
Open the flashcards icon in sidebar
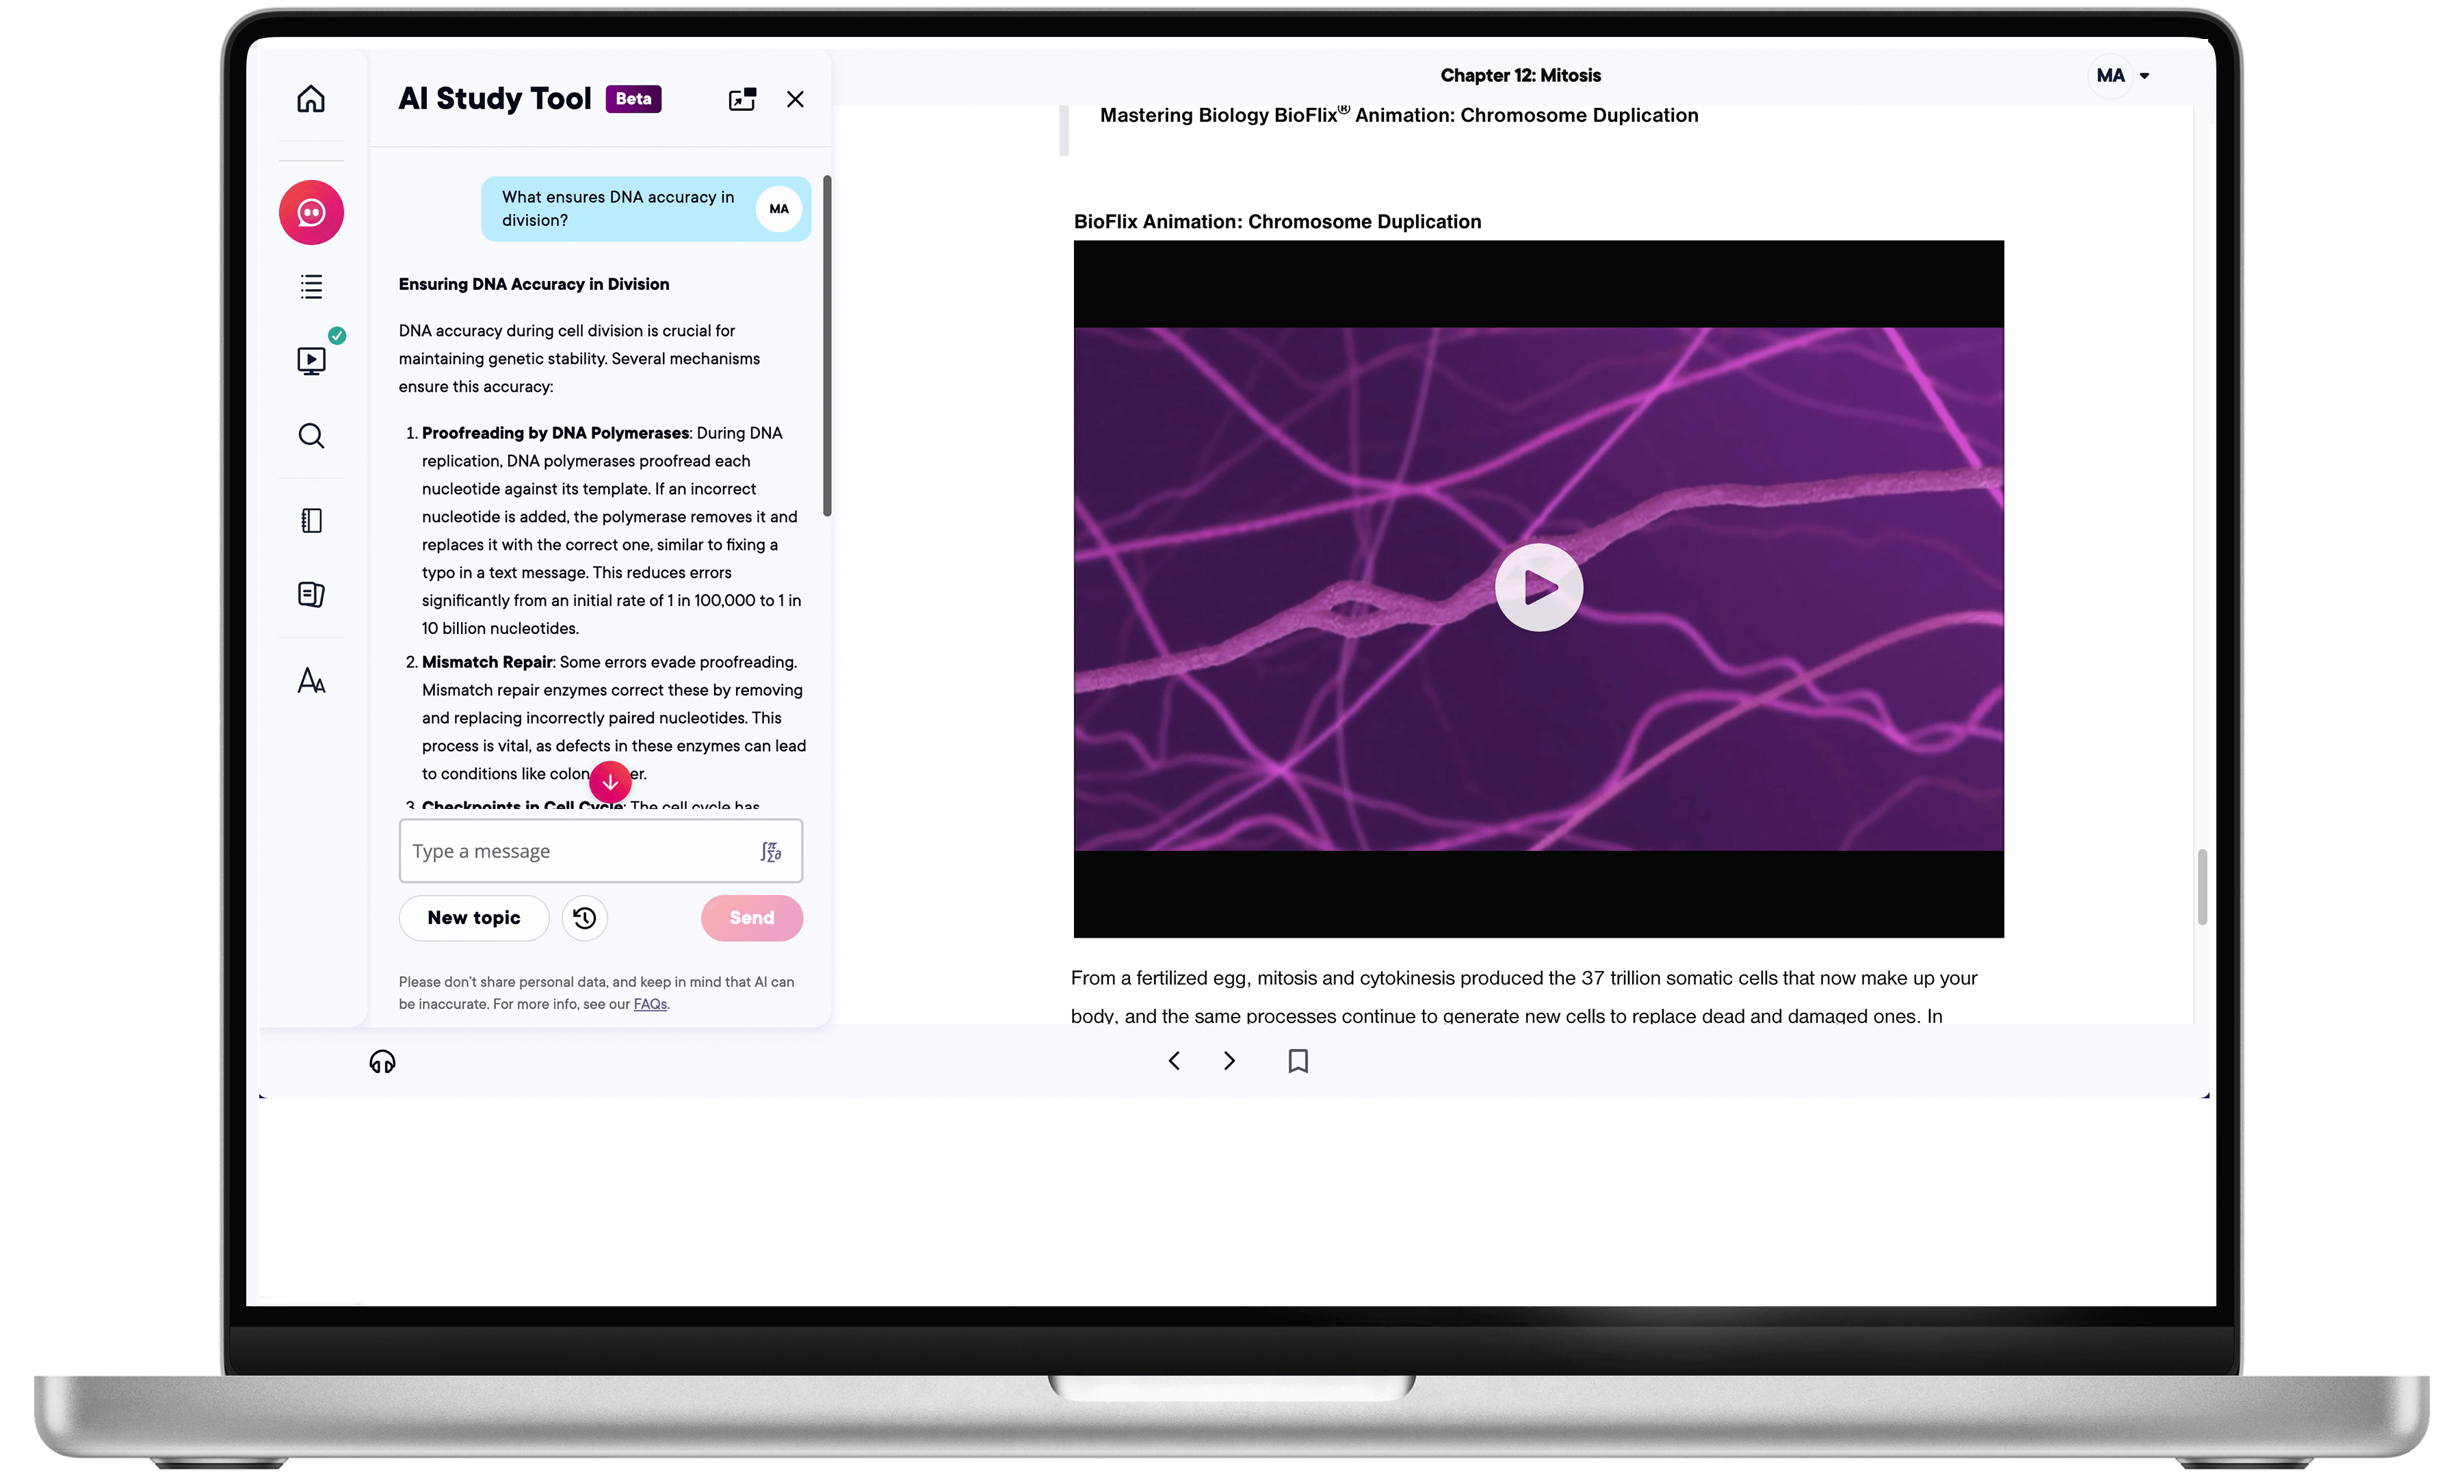pos(311,594)
